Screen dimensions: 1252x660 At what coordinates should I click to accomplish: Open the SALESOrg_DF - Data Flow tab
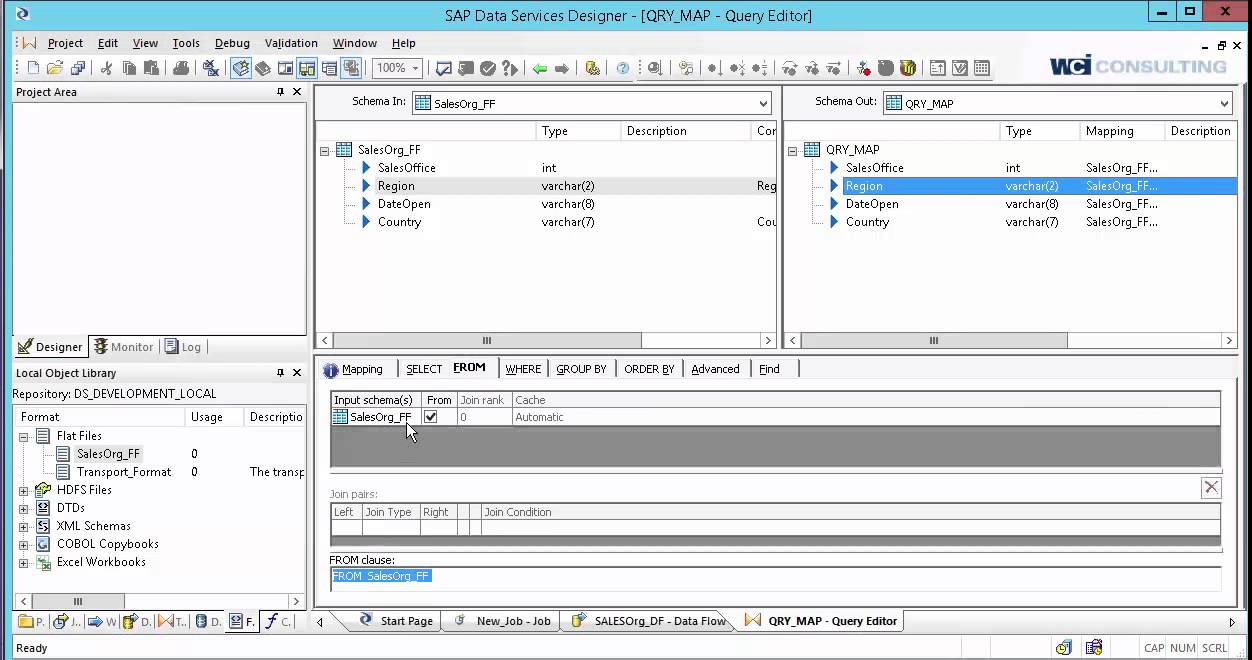648,621
